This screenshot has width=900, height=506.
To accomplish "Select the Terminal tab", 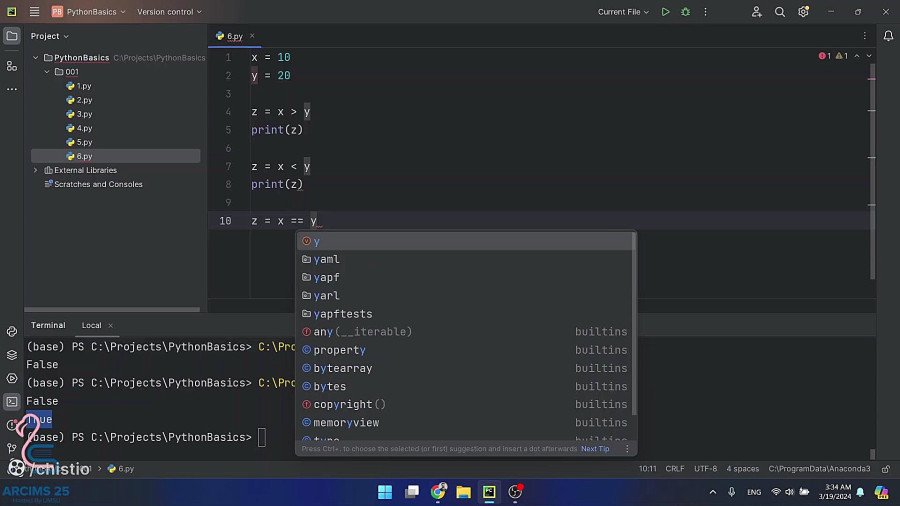I will click(x=48, y=325).
